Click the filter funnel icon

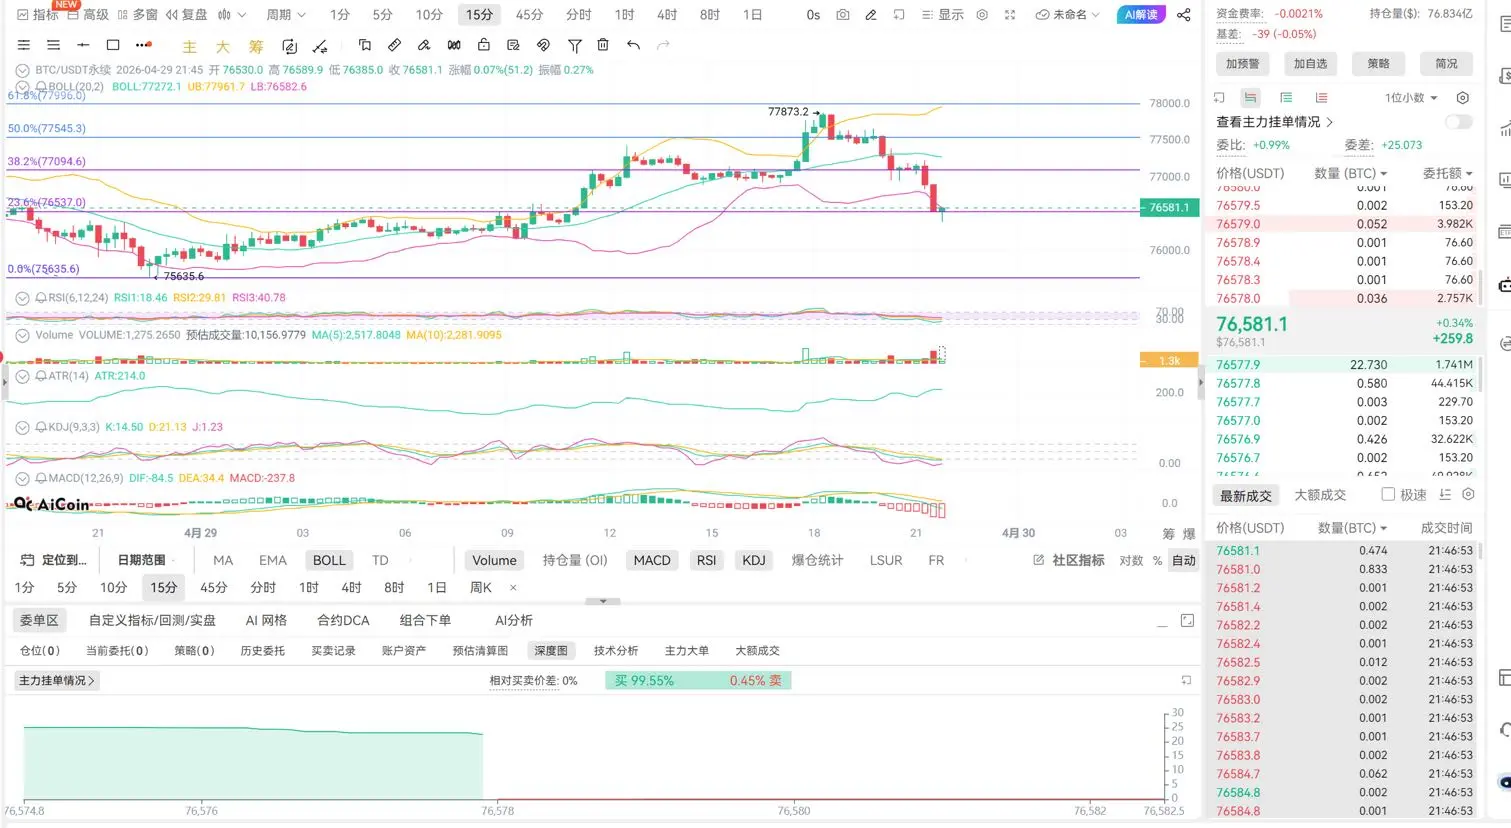coord(574,45)
